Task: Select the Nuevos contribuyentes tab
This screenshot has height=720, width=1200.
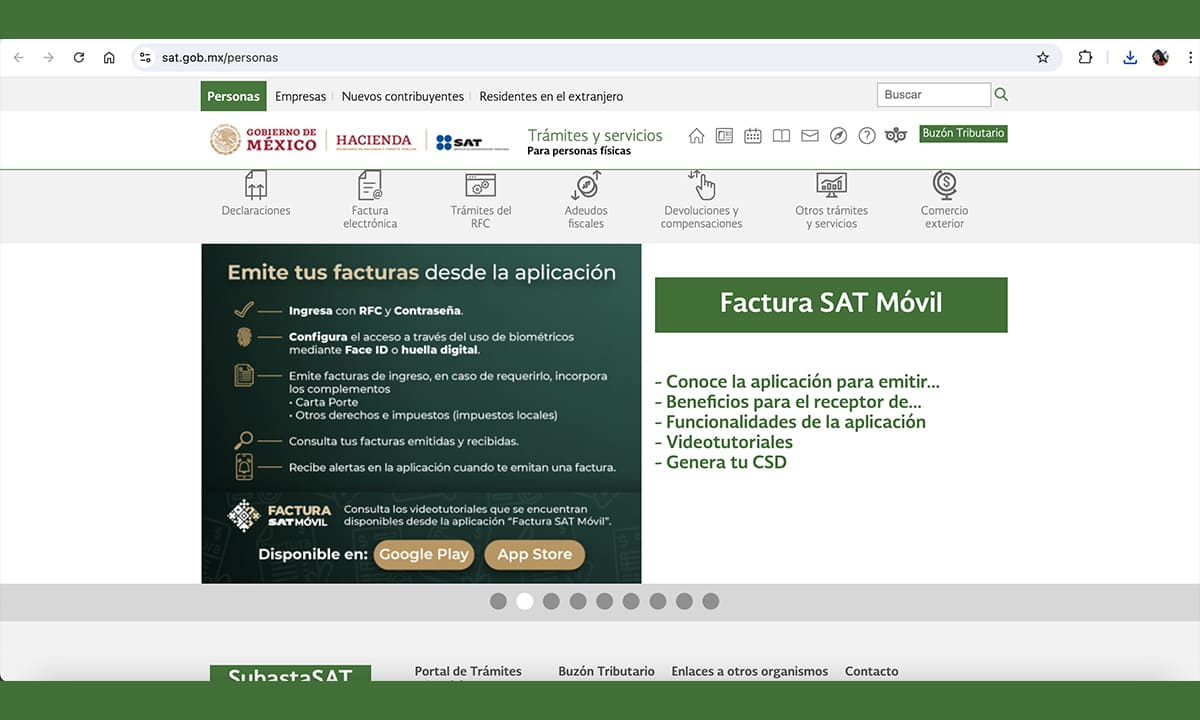Action: click(403, 96)
